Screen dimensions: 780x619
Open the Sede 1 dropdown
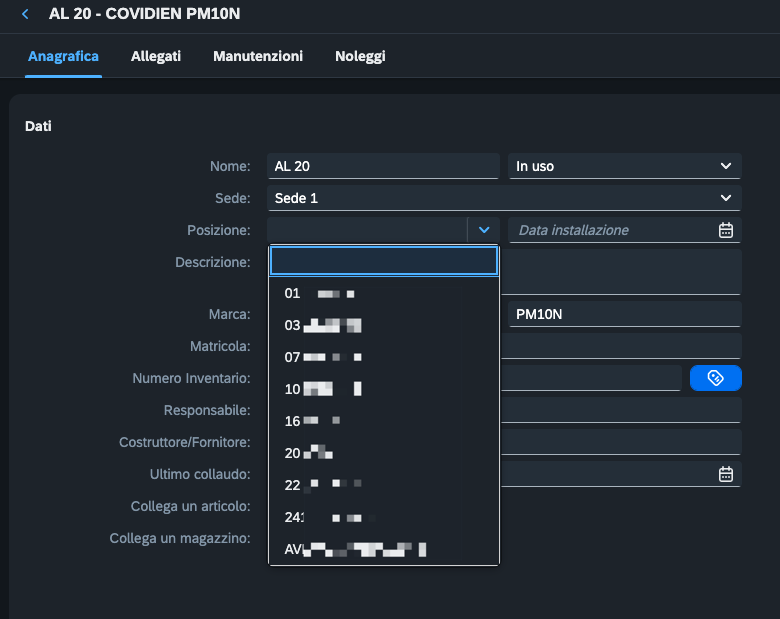725,198
